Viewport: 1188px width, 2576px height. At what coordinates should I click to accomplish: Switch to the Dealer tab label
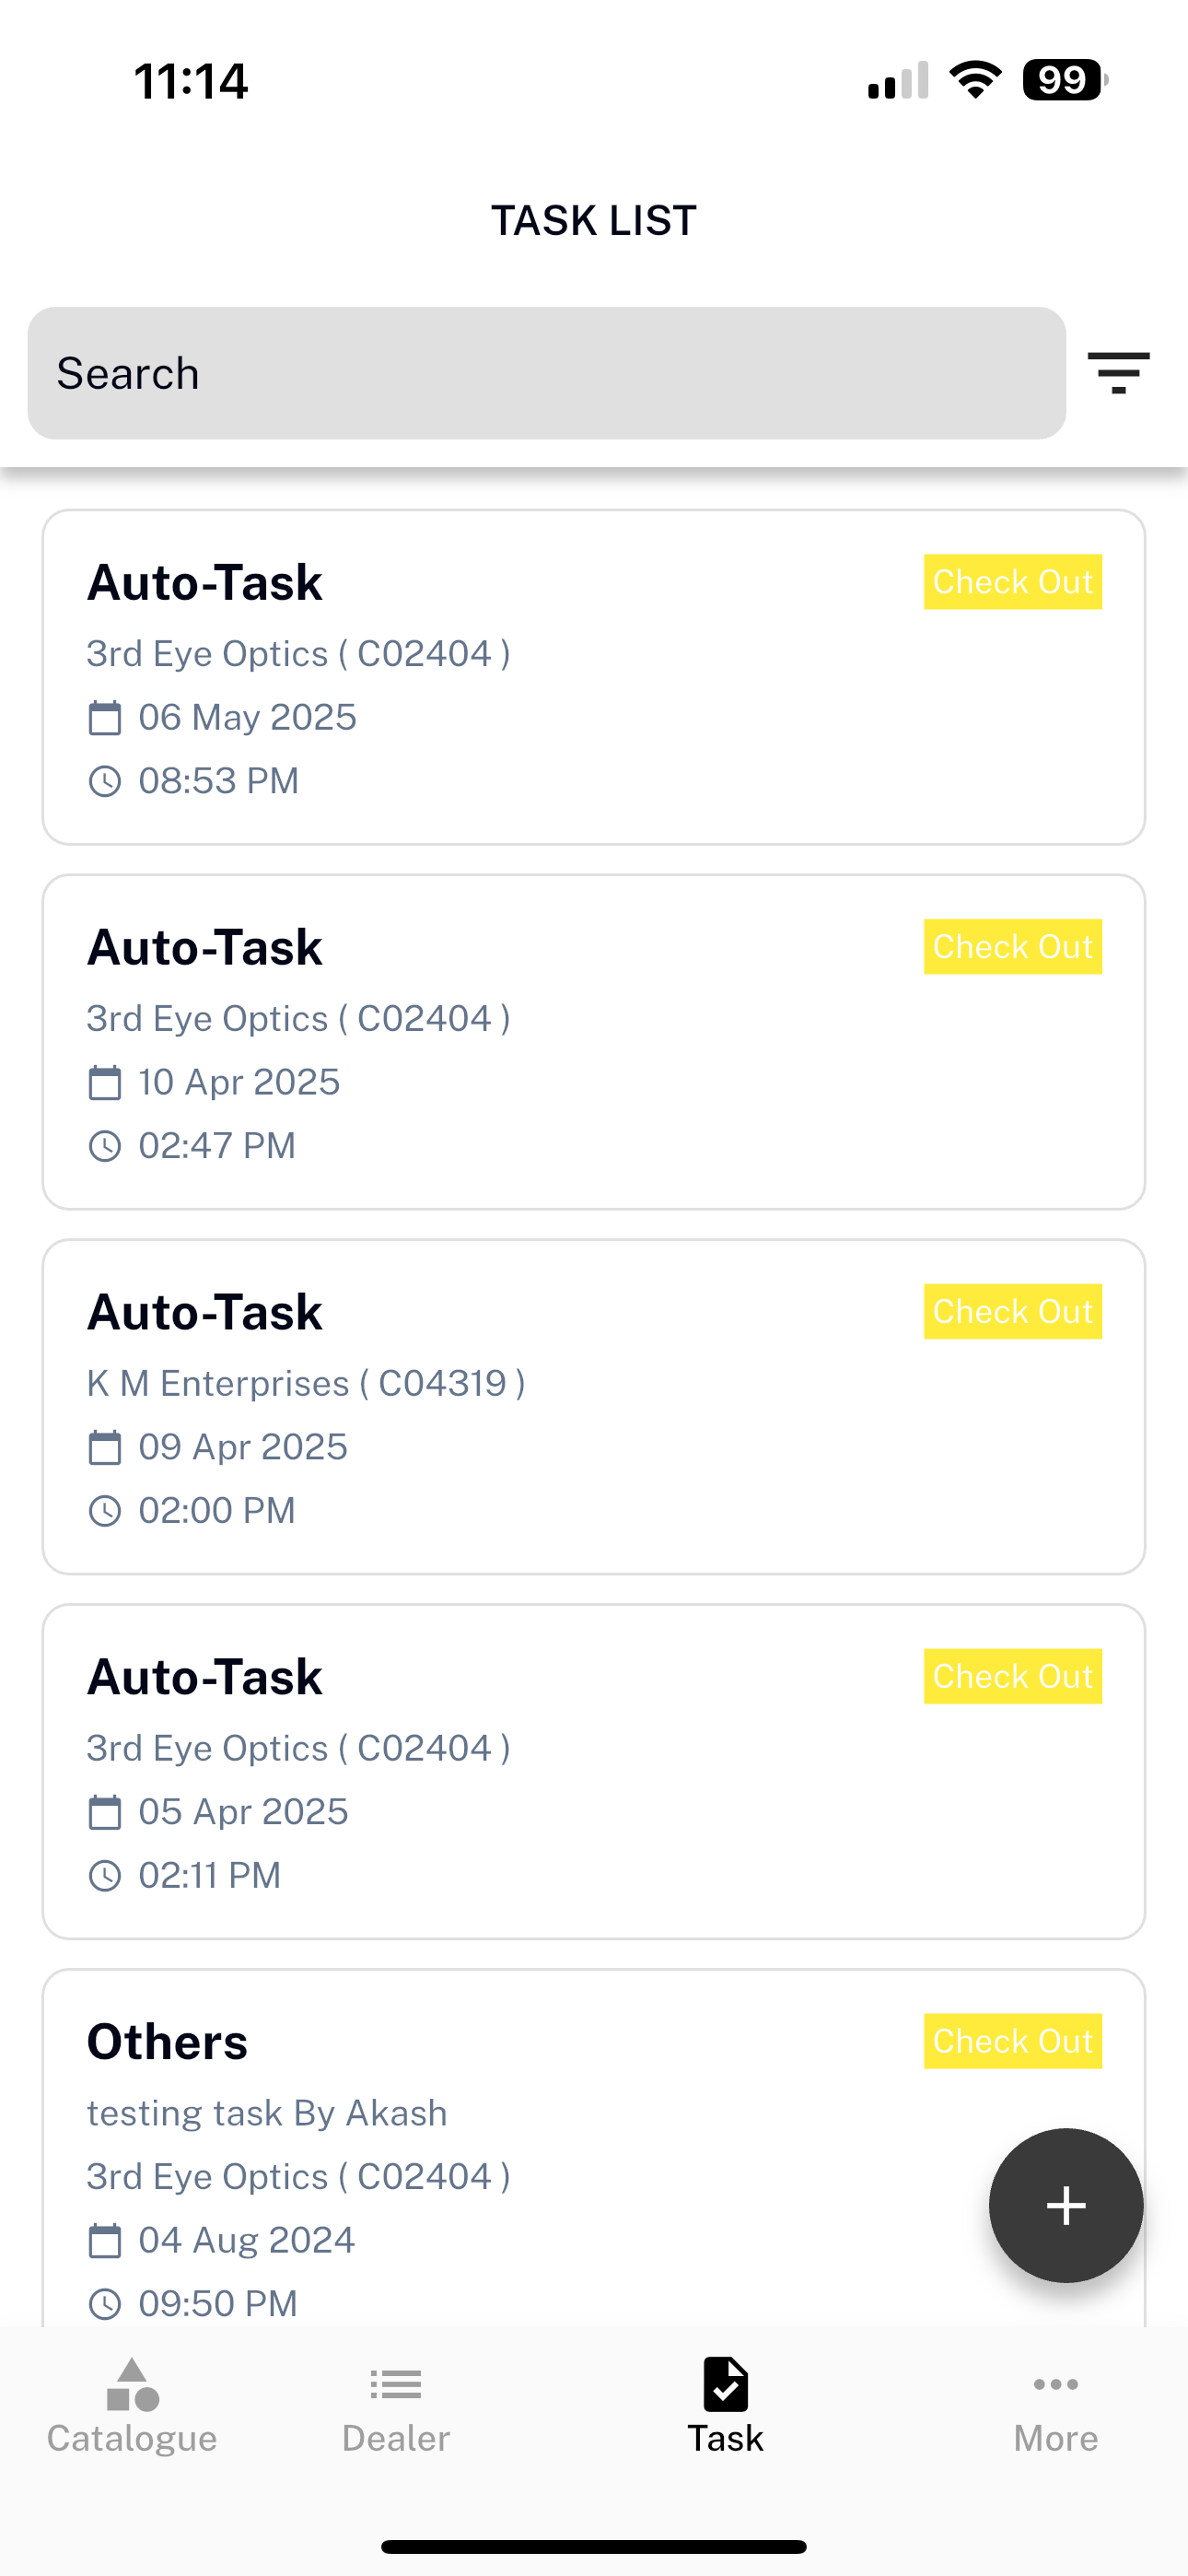point(395,2438)
